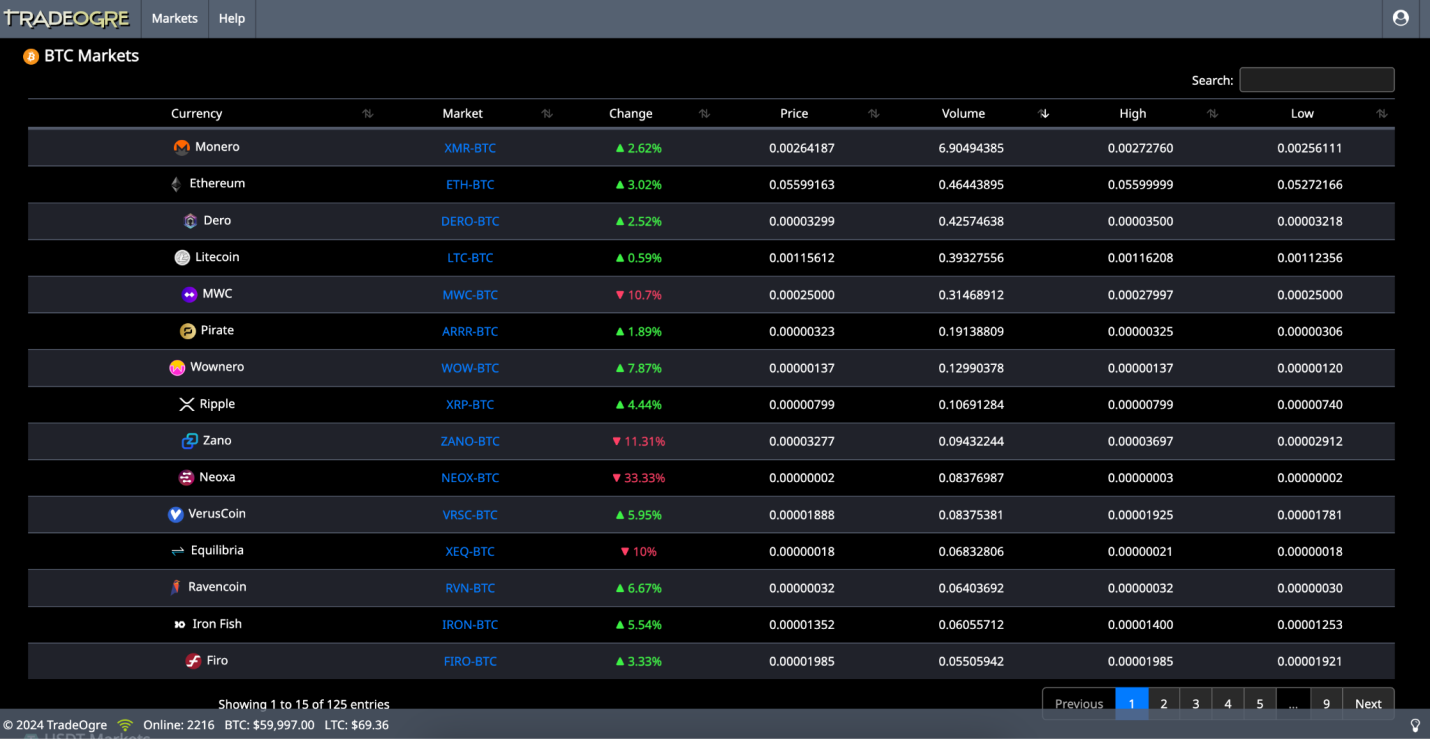Click the Online: 2216 status text
The height and width of the screenshot is (739, 1430).
coord(179,725)
